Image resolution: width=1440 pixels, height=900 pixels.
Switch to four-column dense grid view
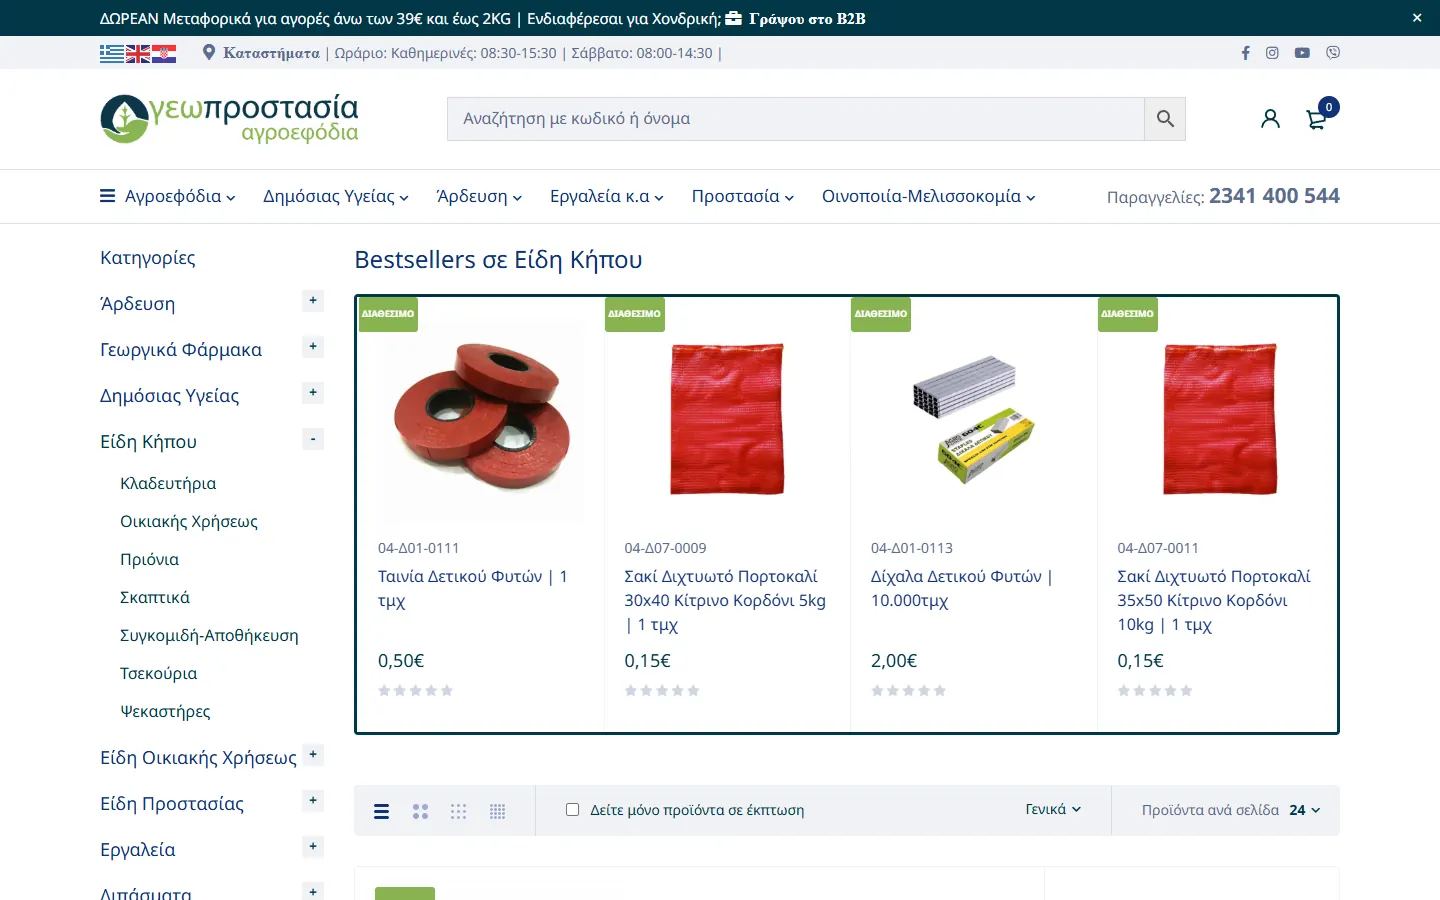pyautogui.click(x=497, y=811)
